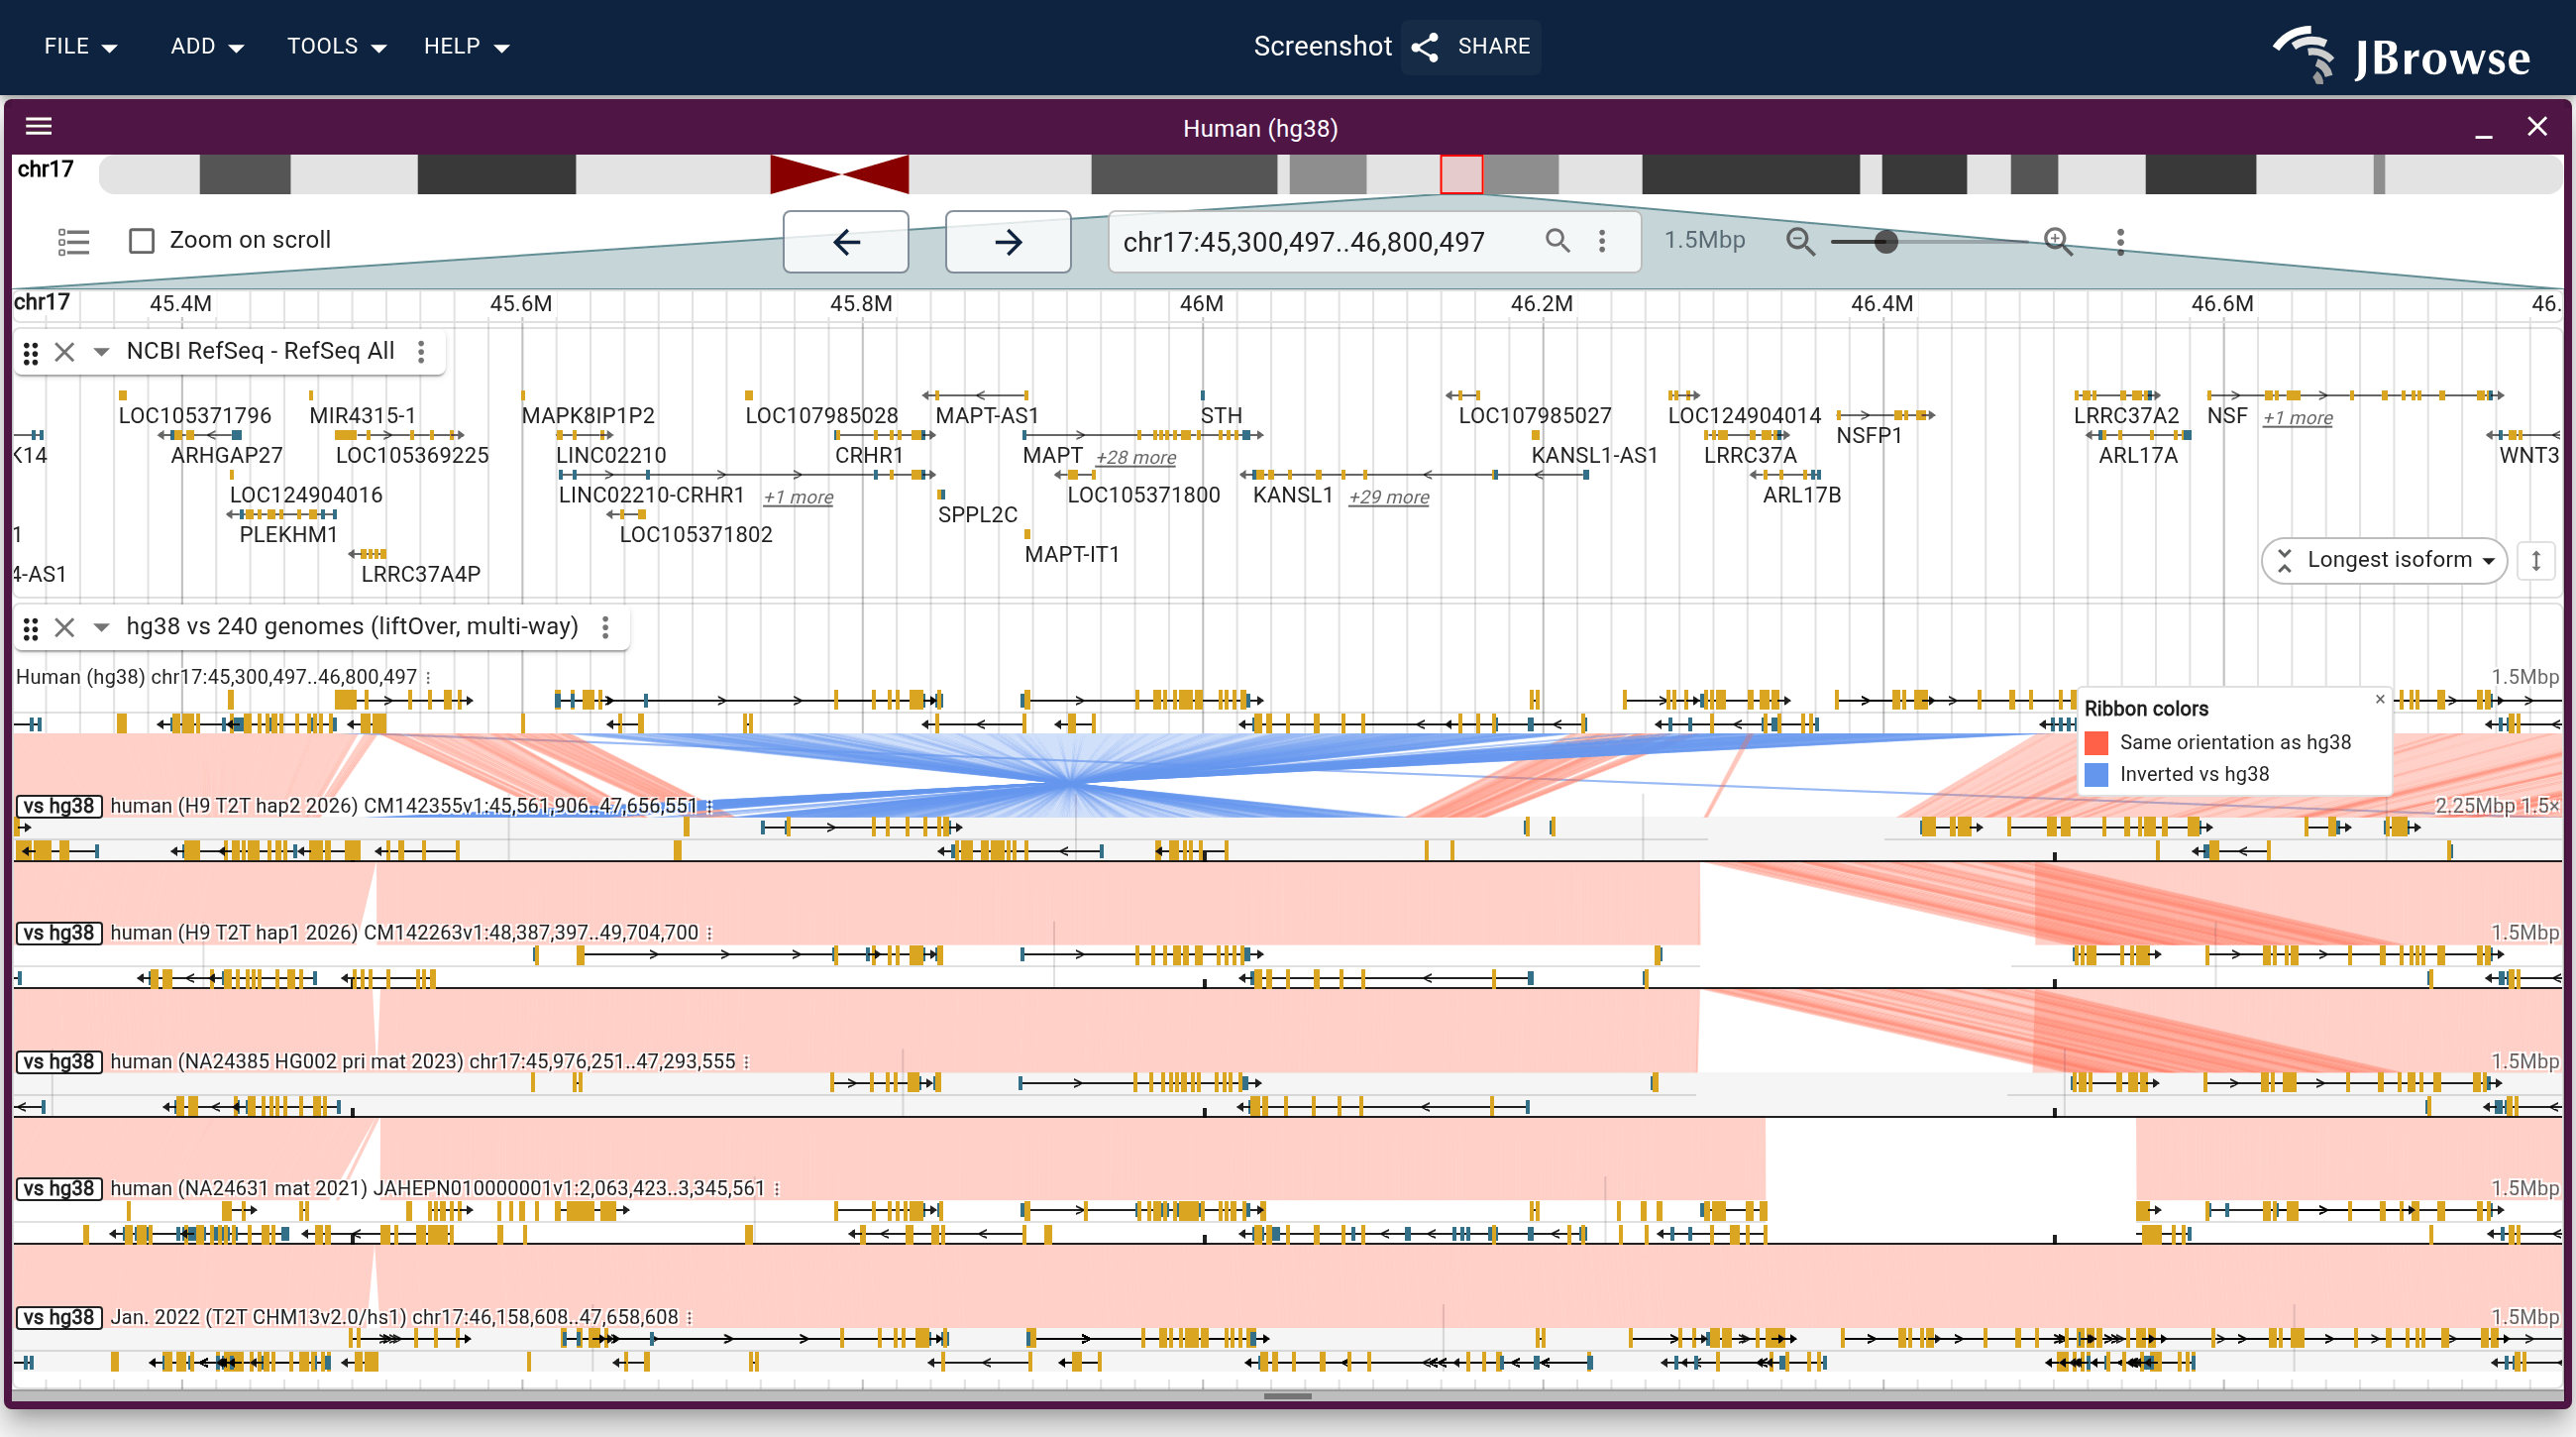This screenshot has width=2576, height=1437.
Task: Click vs hg38 badge for H9 T2T hap2
Action: (59, 806)
